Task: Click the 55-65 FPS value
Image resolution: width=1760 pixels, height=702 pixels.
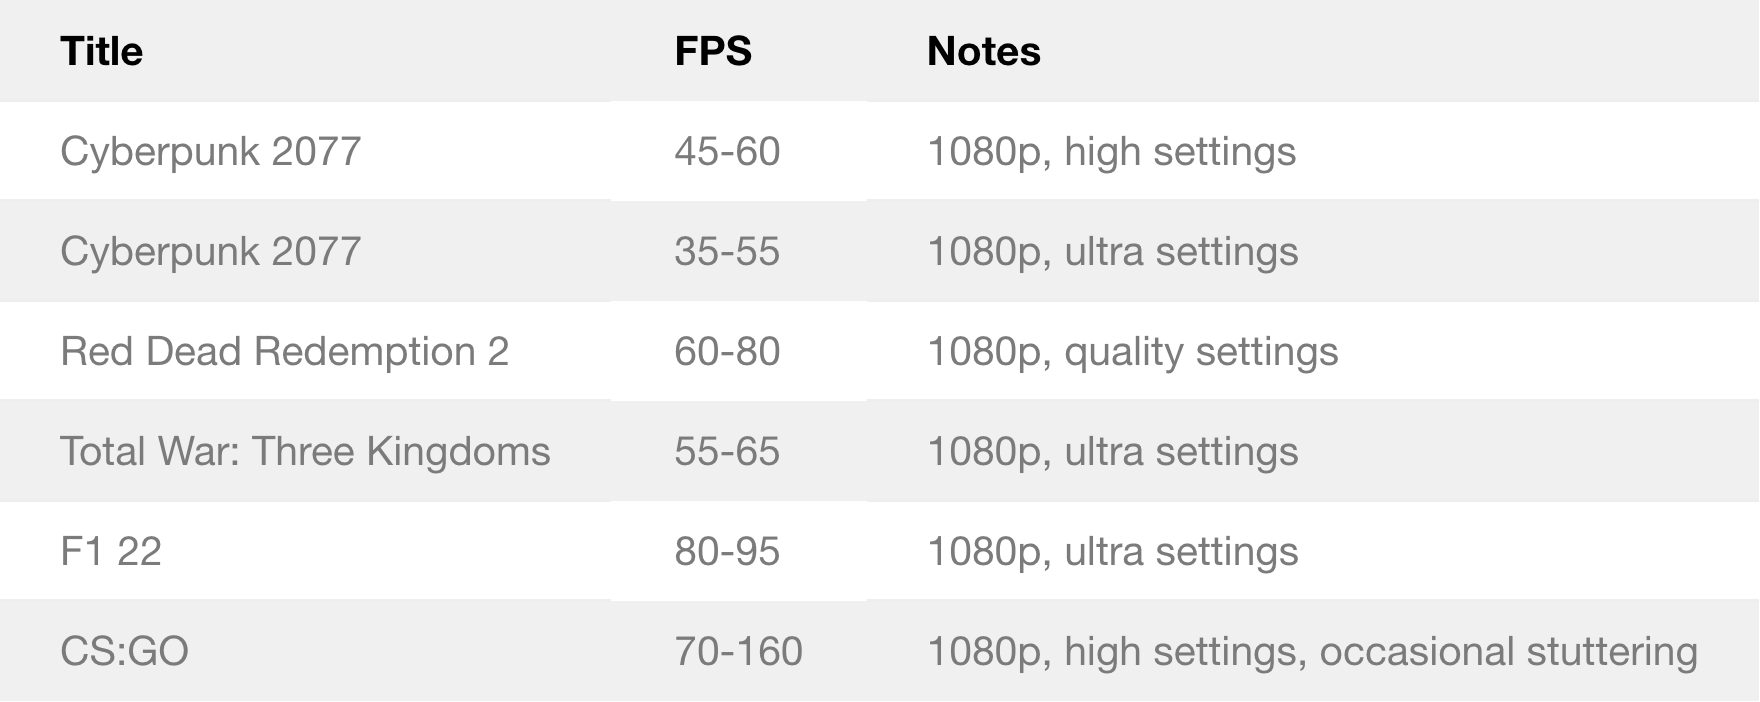Action: (x=727, y=451)
